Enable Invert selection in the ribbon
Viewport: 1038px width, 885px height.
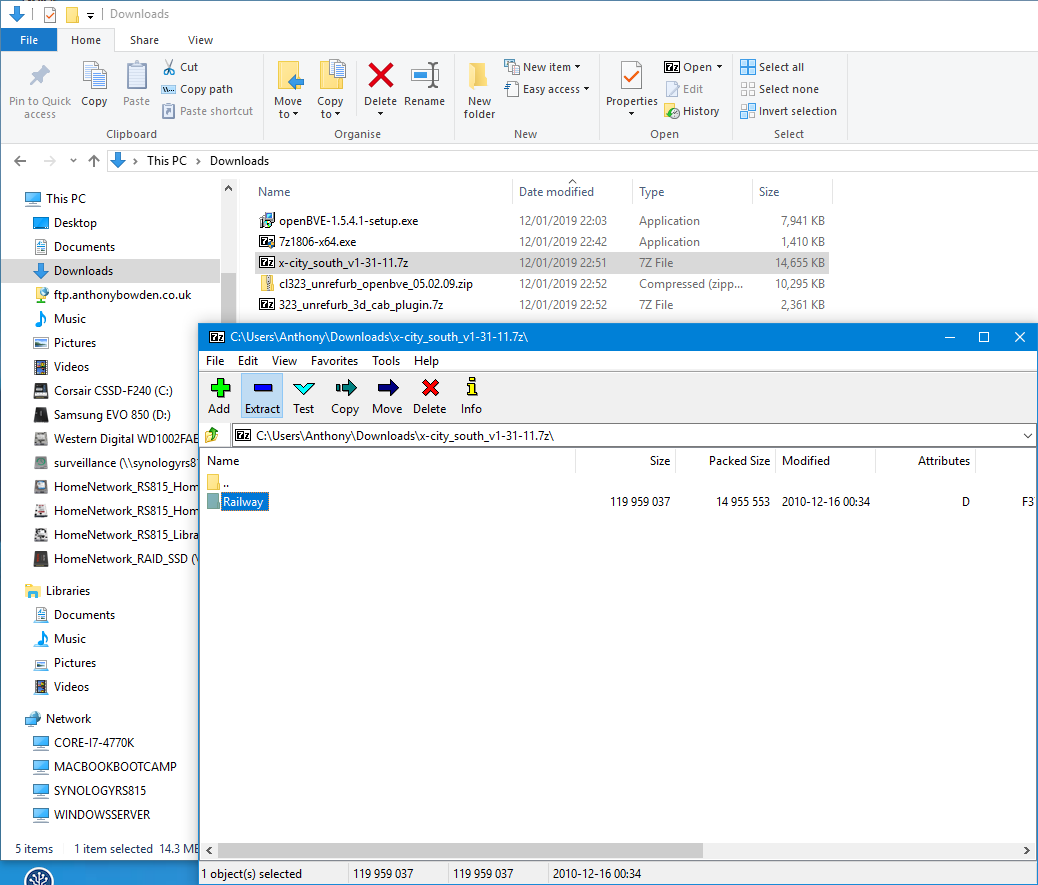tap(789, 110)
